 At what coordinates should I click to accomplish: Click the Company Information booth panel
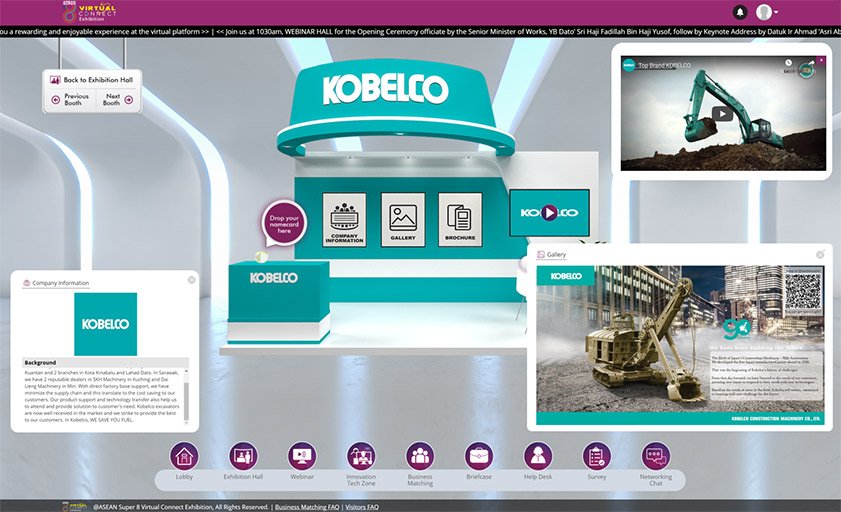point(344,220)
